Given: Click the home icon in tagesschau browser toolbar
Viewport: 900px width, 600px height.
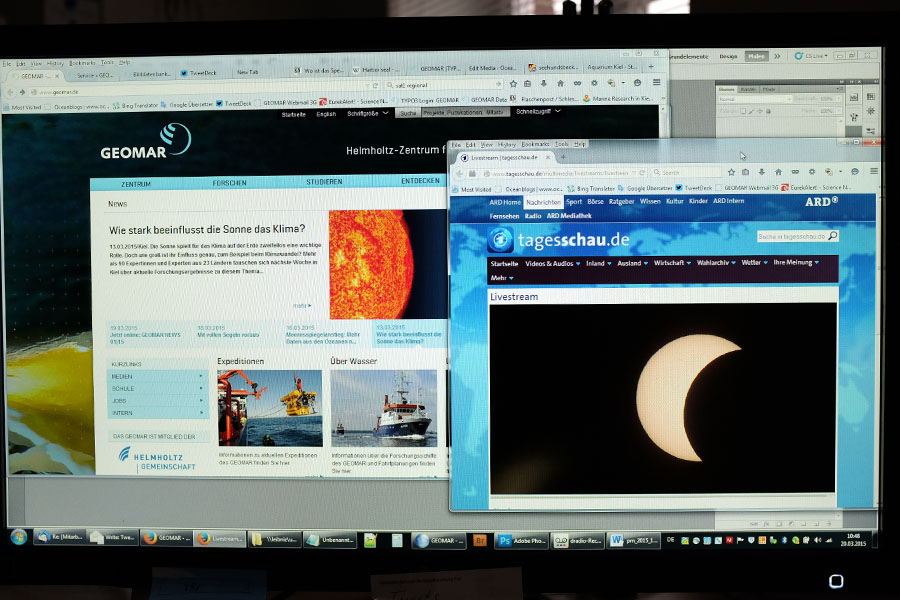Looking at the screenshot, I should tap(778, 172).
